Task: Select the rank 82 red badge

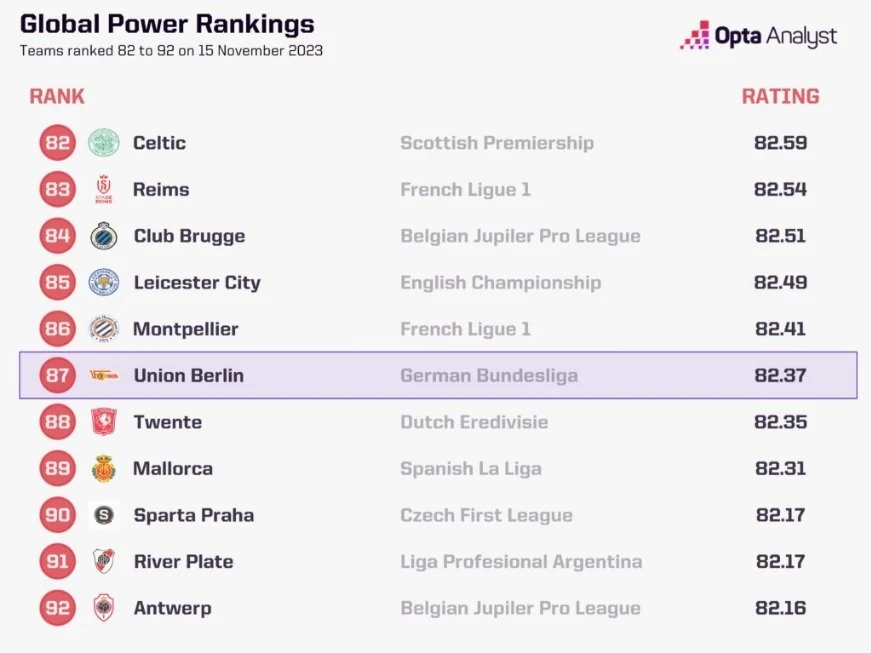Action: (57, 143)
